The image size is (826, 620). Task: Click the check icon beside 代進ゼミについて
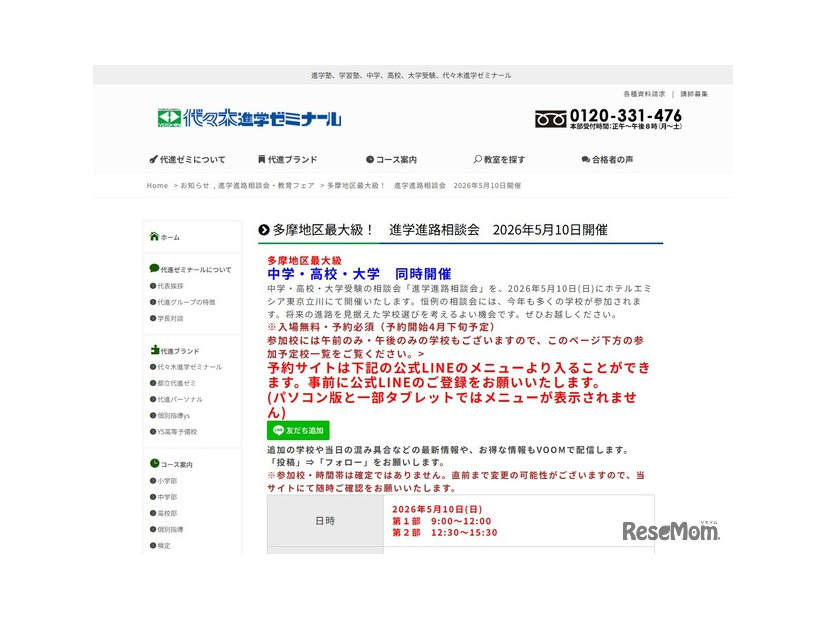[152, 159]
